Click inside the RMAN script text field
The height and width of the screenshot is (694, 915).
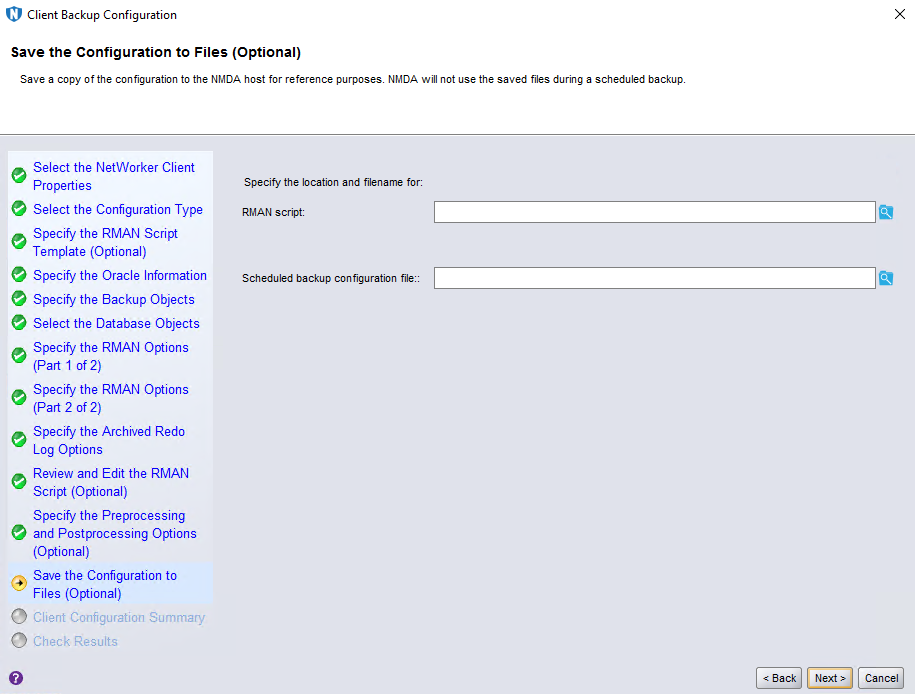(x=654, y=212)
